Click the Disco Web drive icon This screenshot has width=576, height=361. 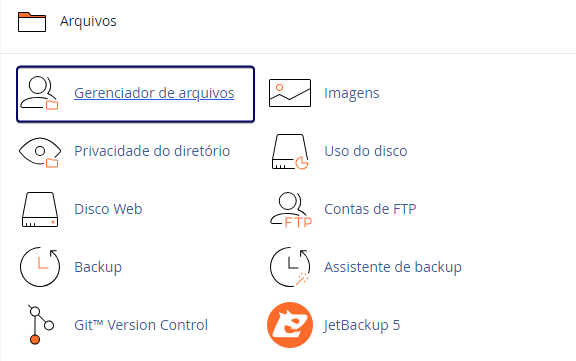[x=40, y=209]
